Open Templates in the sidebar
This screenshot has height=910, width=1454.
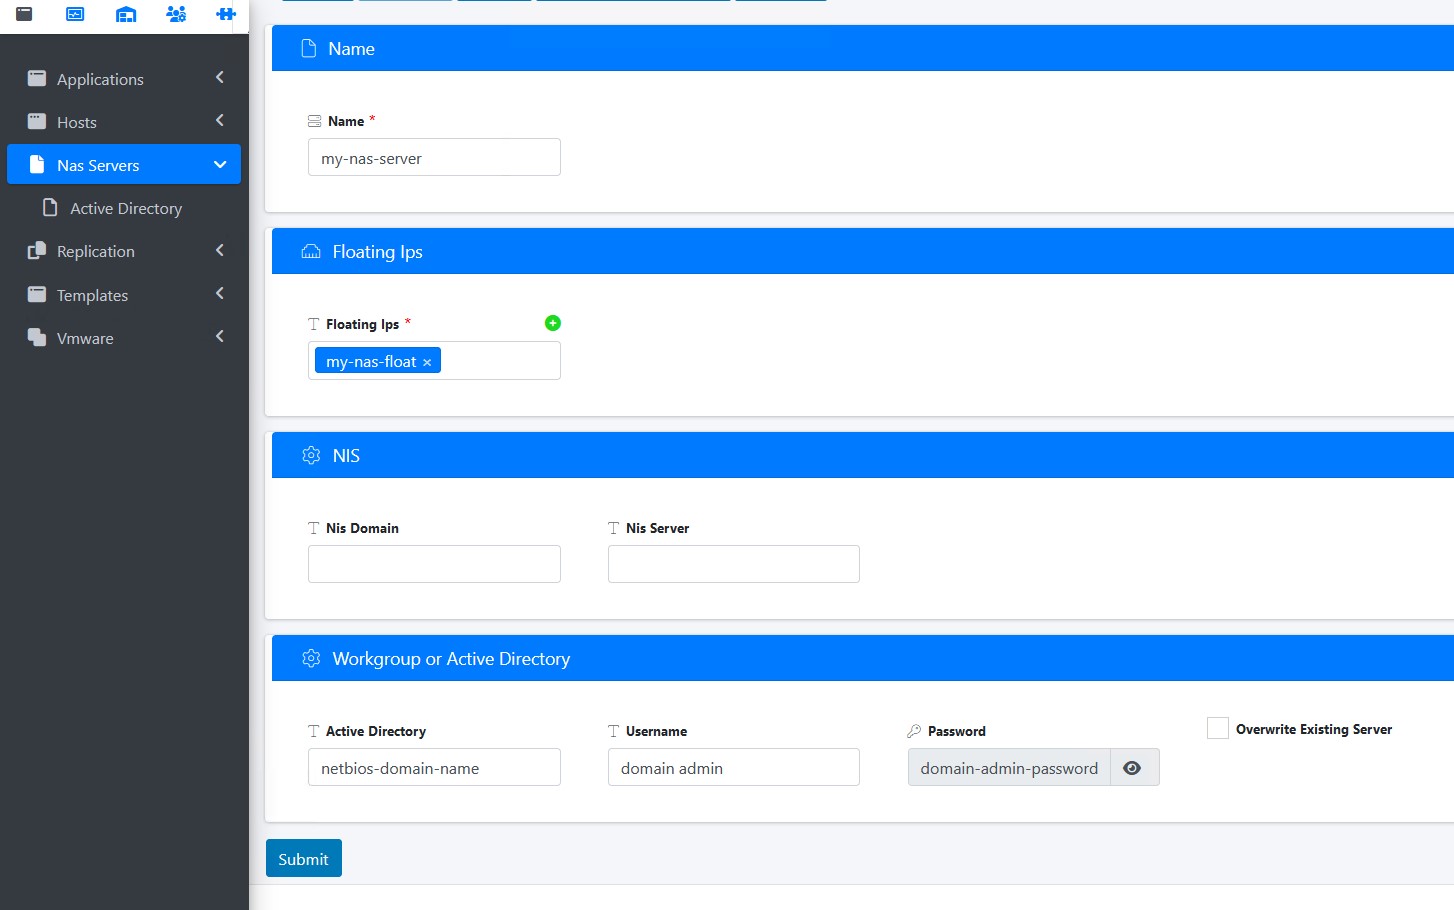(124, 294)
